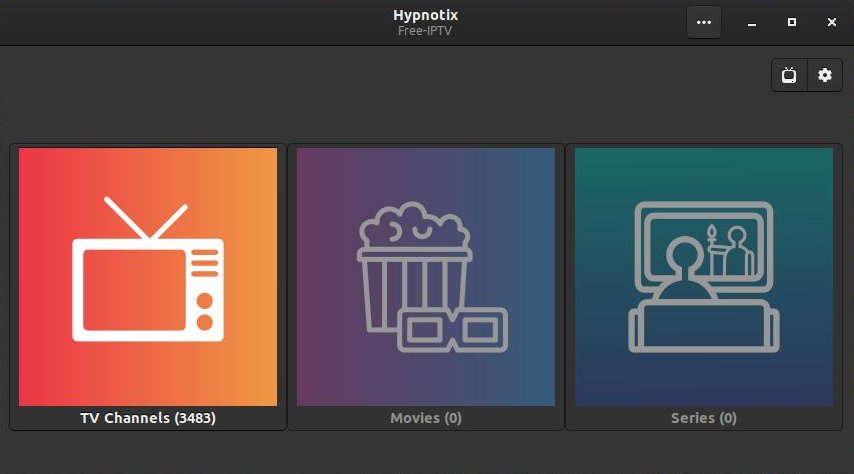Open the three-dot menu in title bar

[x=704, y=22]
